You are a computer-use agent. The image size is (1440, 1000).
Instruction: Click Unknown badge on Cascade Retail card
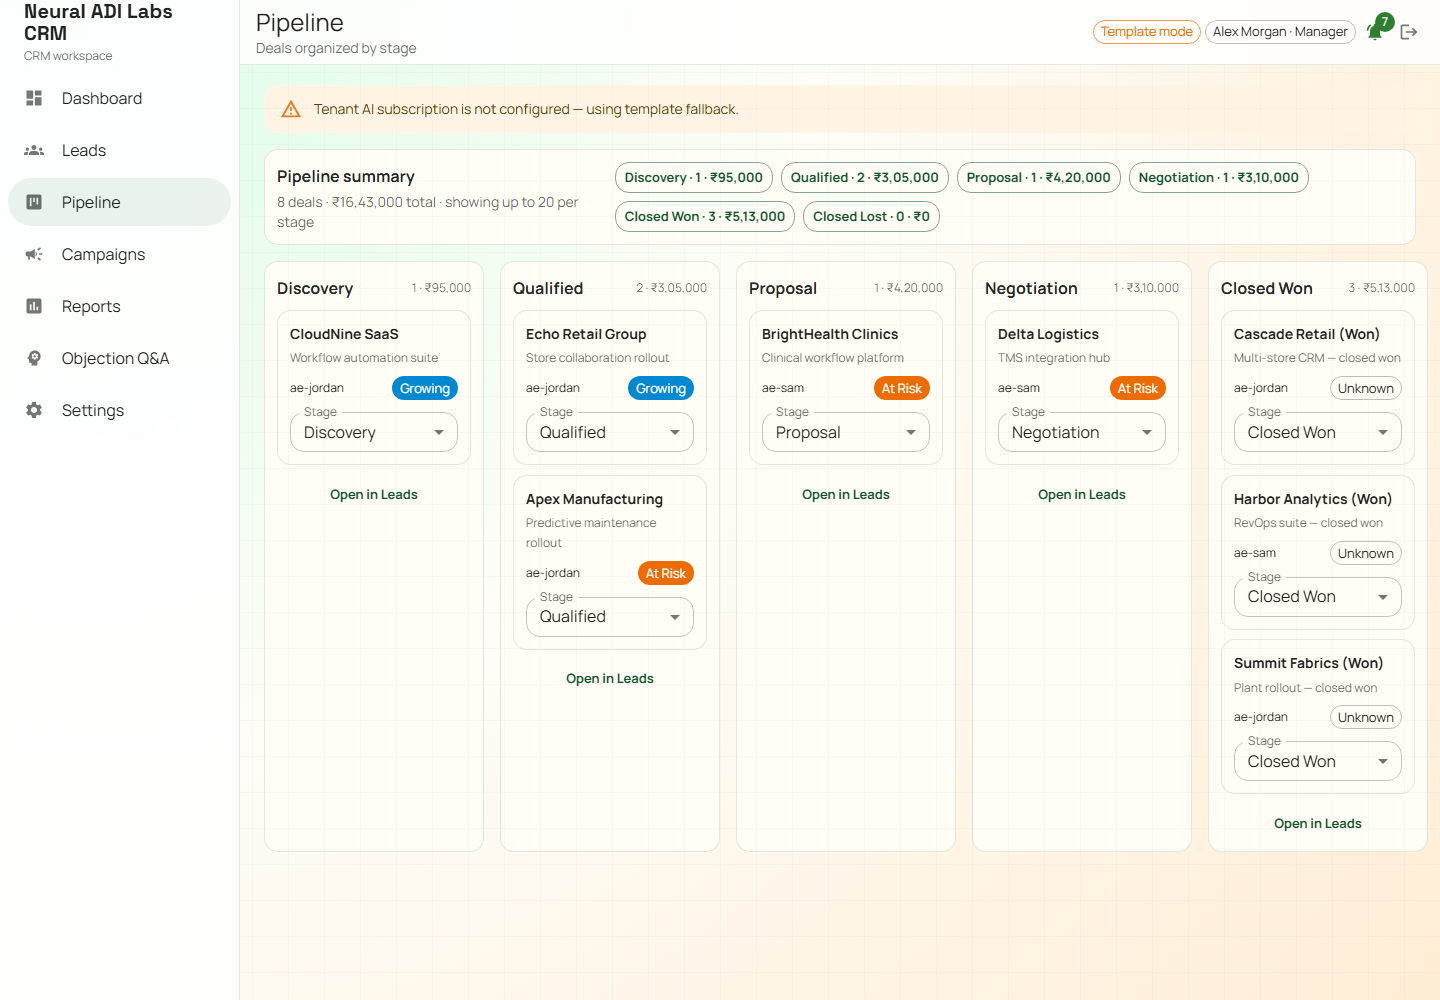coord(1366,388)
